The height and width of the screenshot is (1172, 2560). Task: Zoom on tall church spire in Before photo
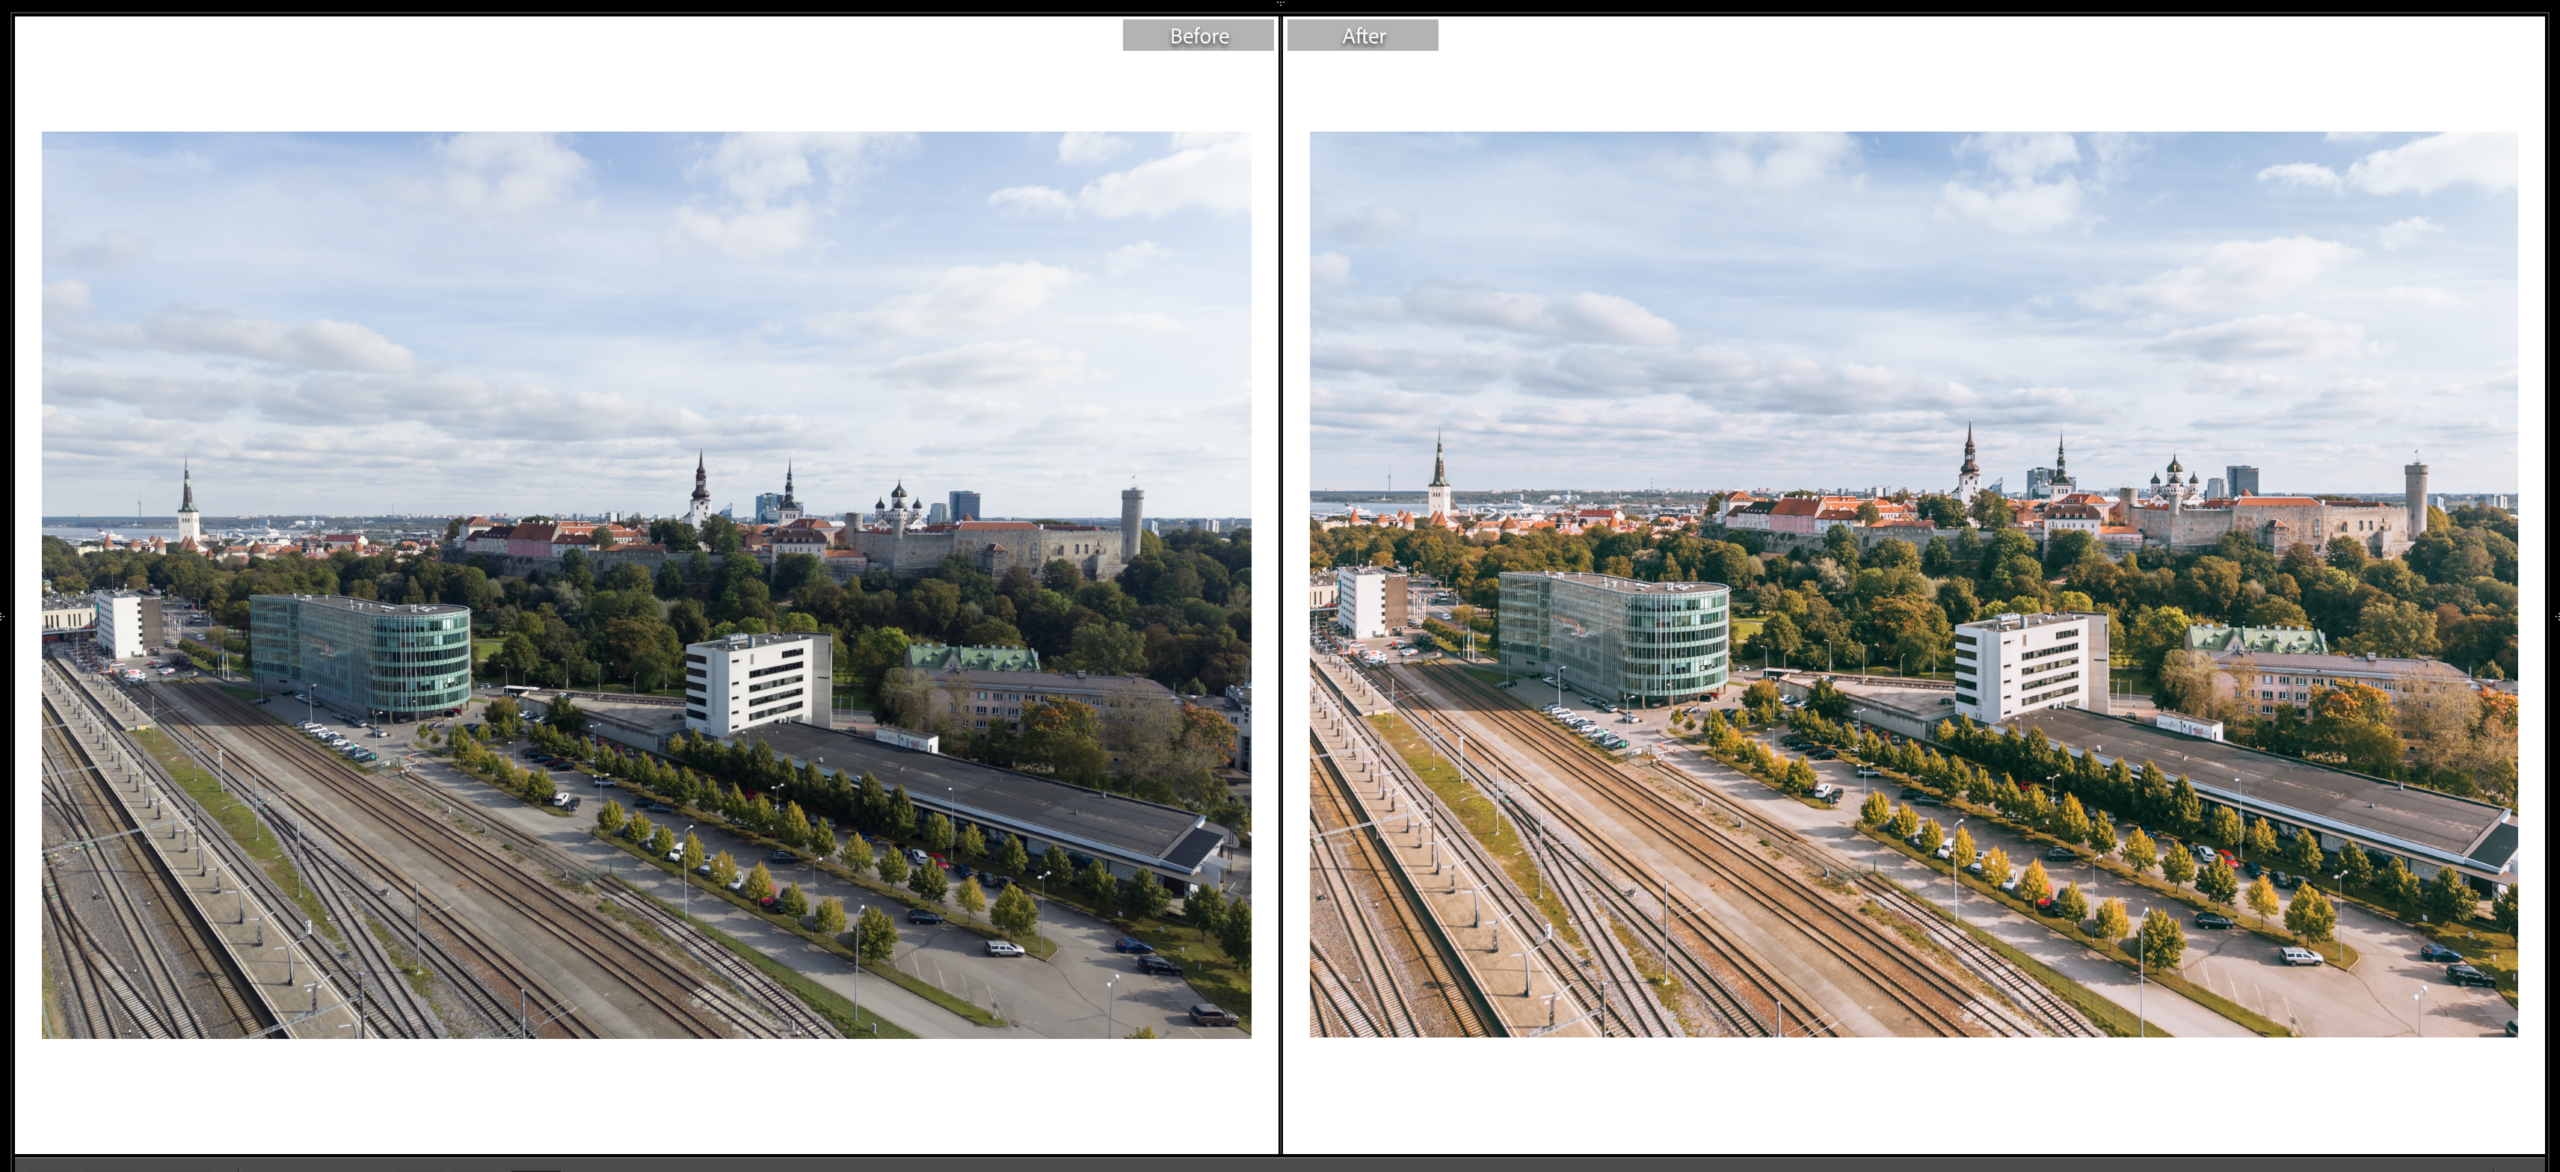(x=187, y=500)
